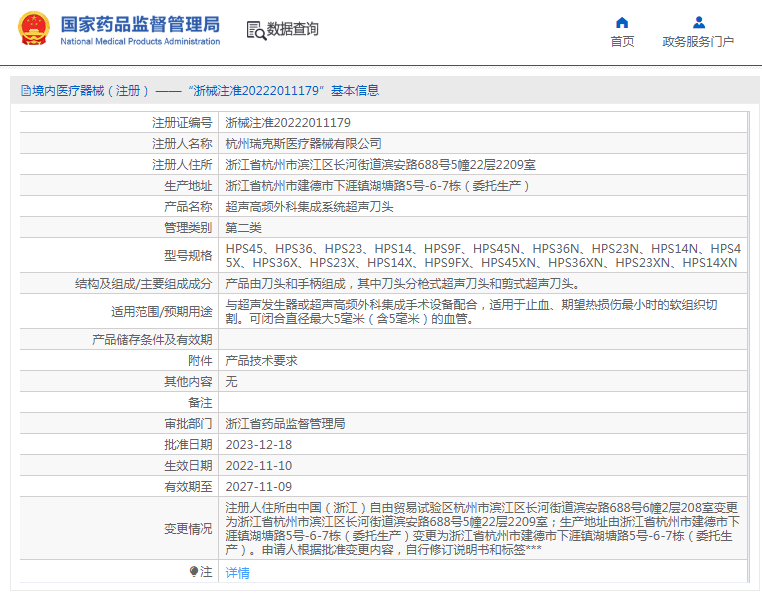Click the 首页 home icon
The image size is (762, 596).
622,22
